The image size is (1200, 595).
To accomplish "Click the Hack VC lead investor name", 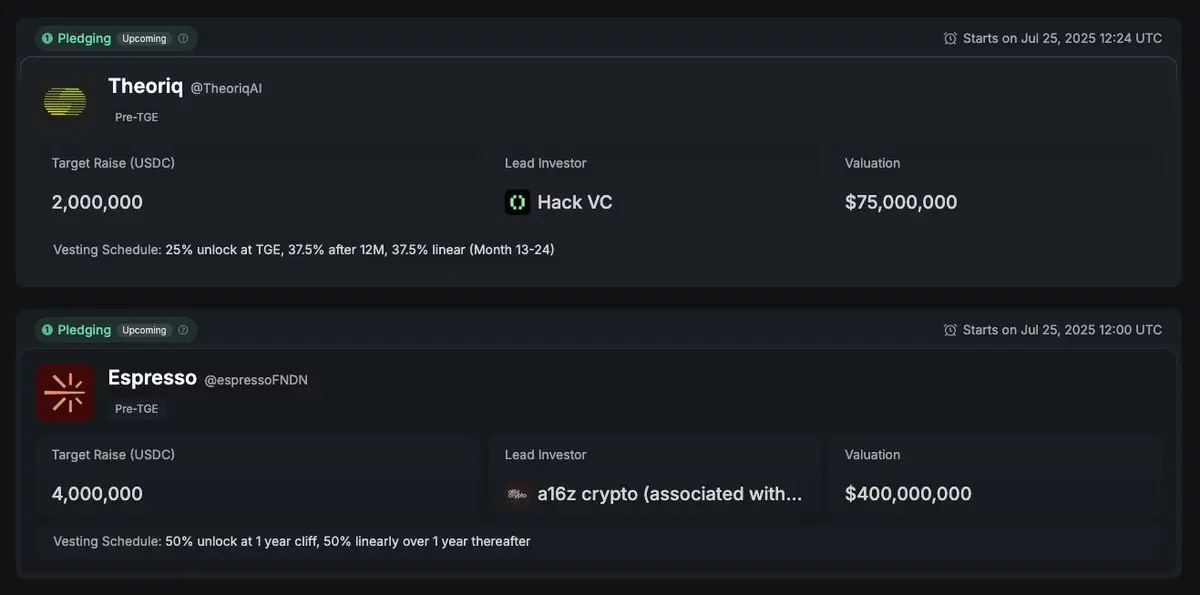I will click(x=575, y=202).
